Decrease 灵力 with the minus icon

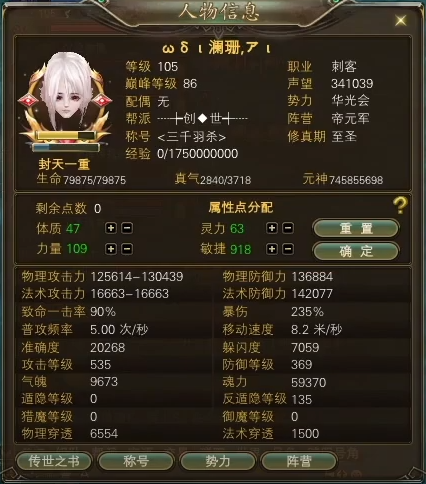(288, 228)
